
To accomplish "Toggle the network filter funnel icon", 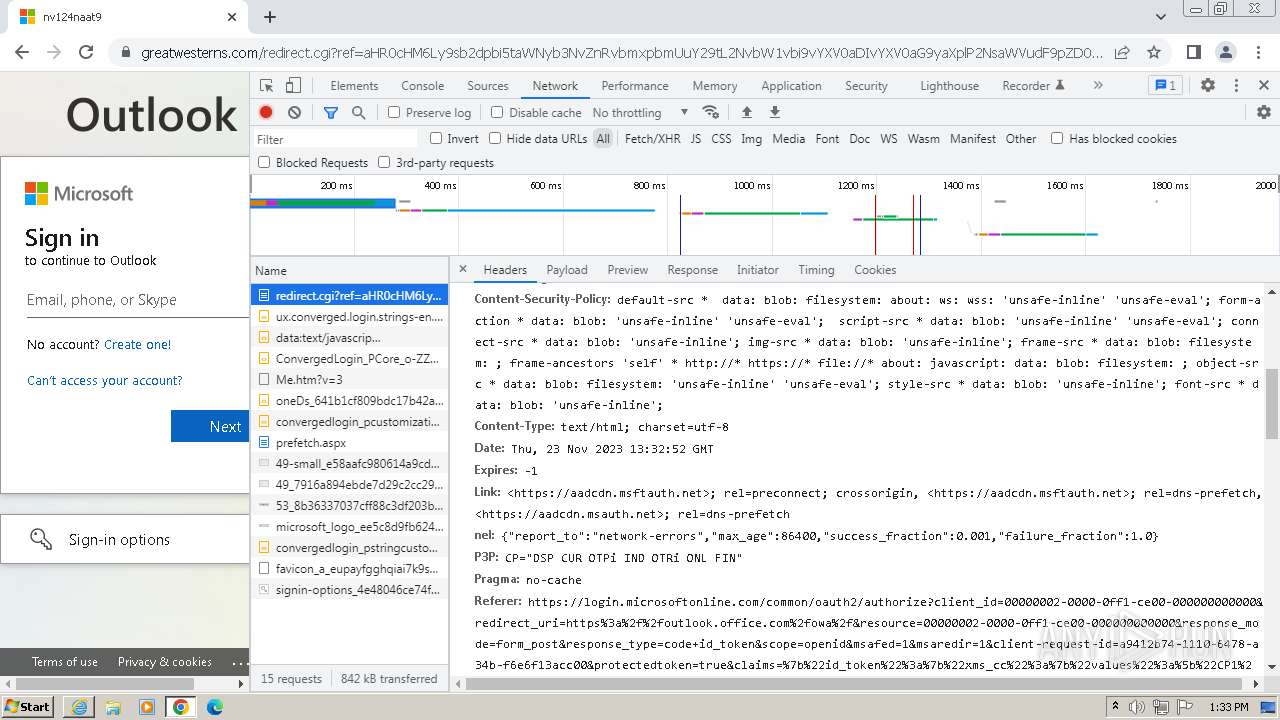I will click(x=331, y=112).
